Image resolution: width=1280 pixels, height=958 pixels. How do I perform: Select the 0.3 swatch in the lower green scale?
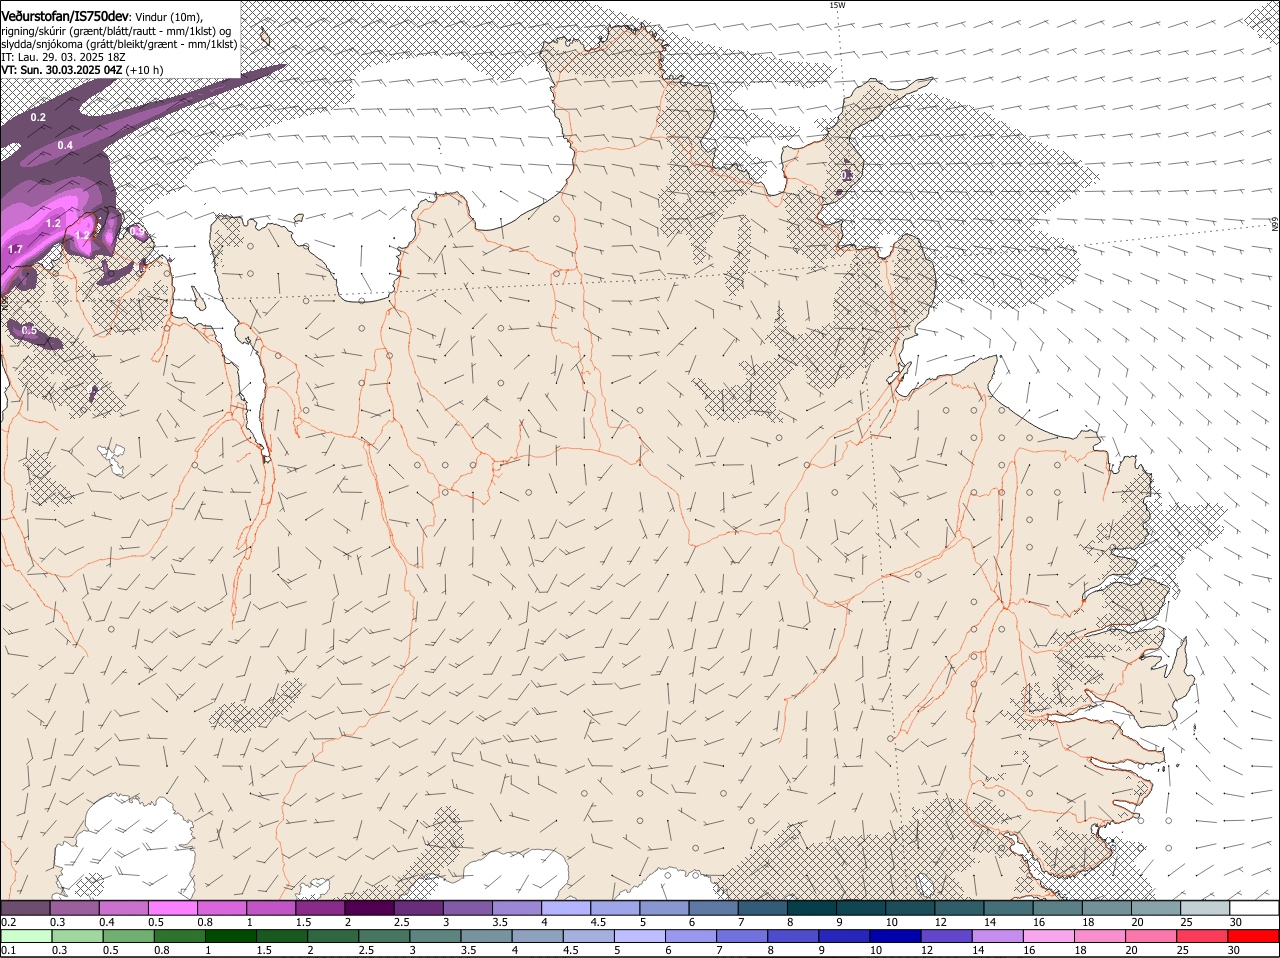(x=77, y=937)
